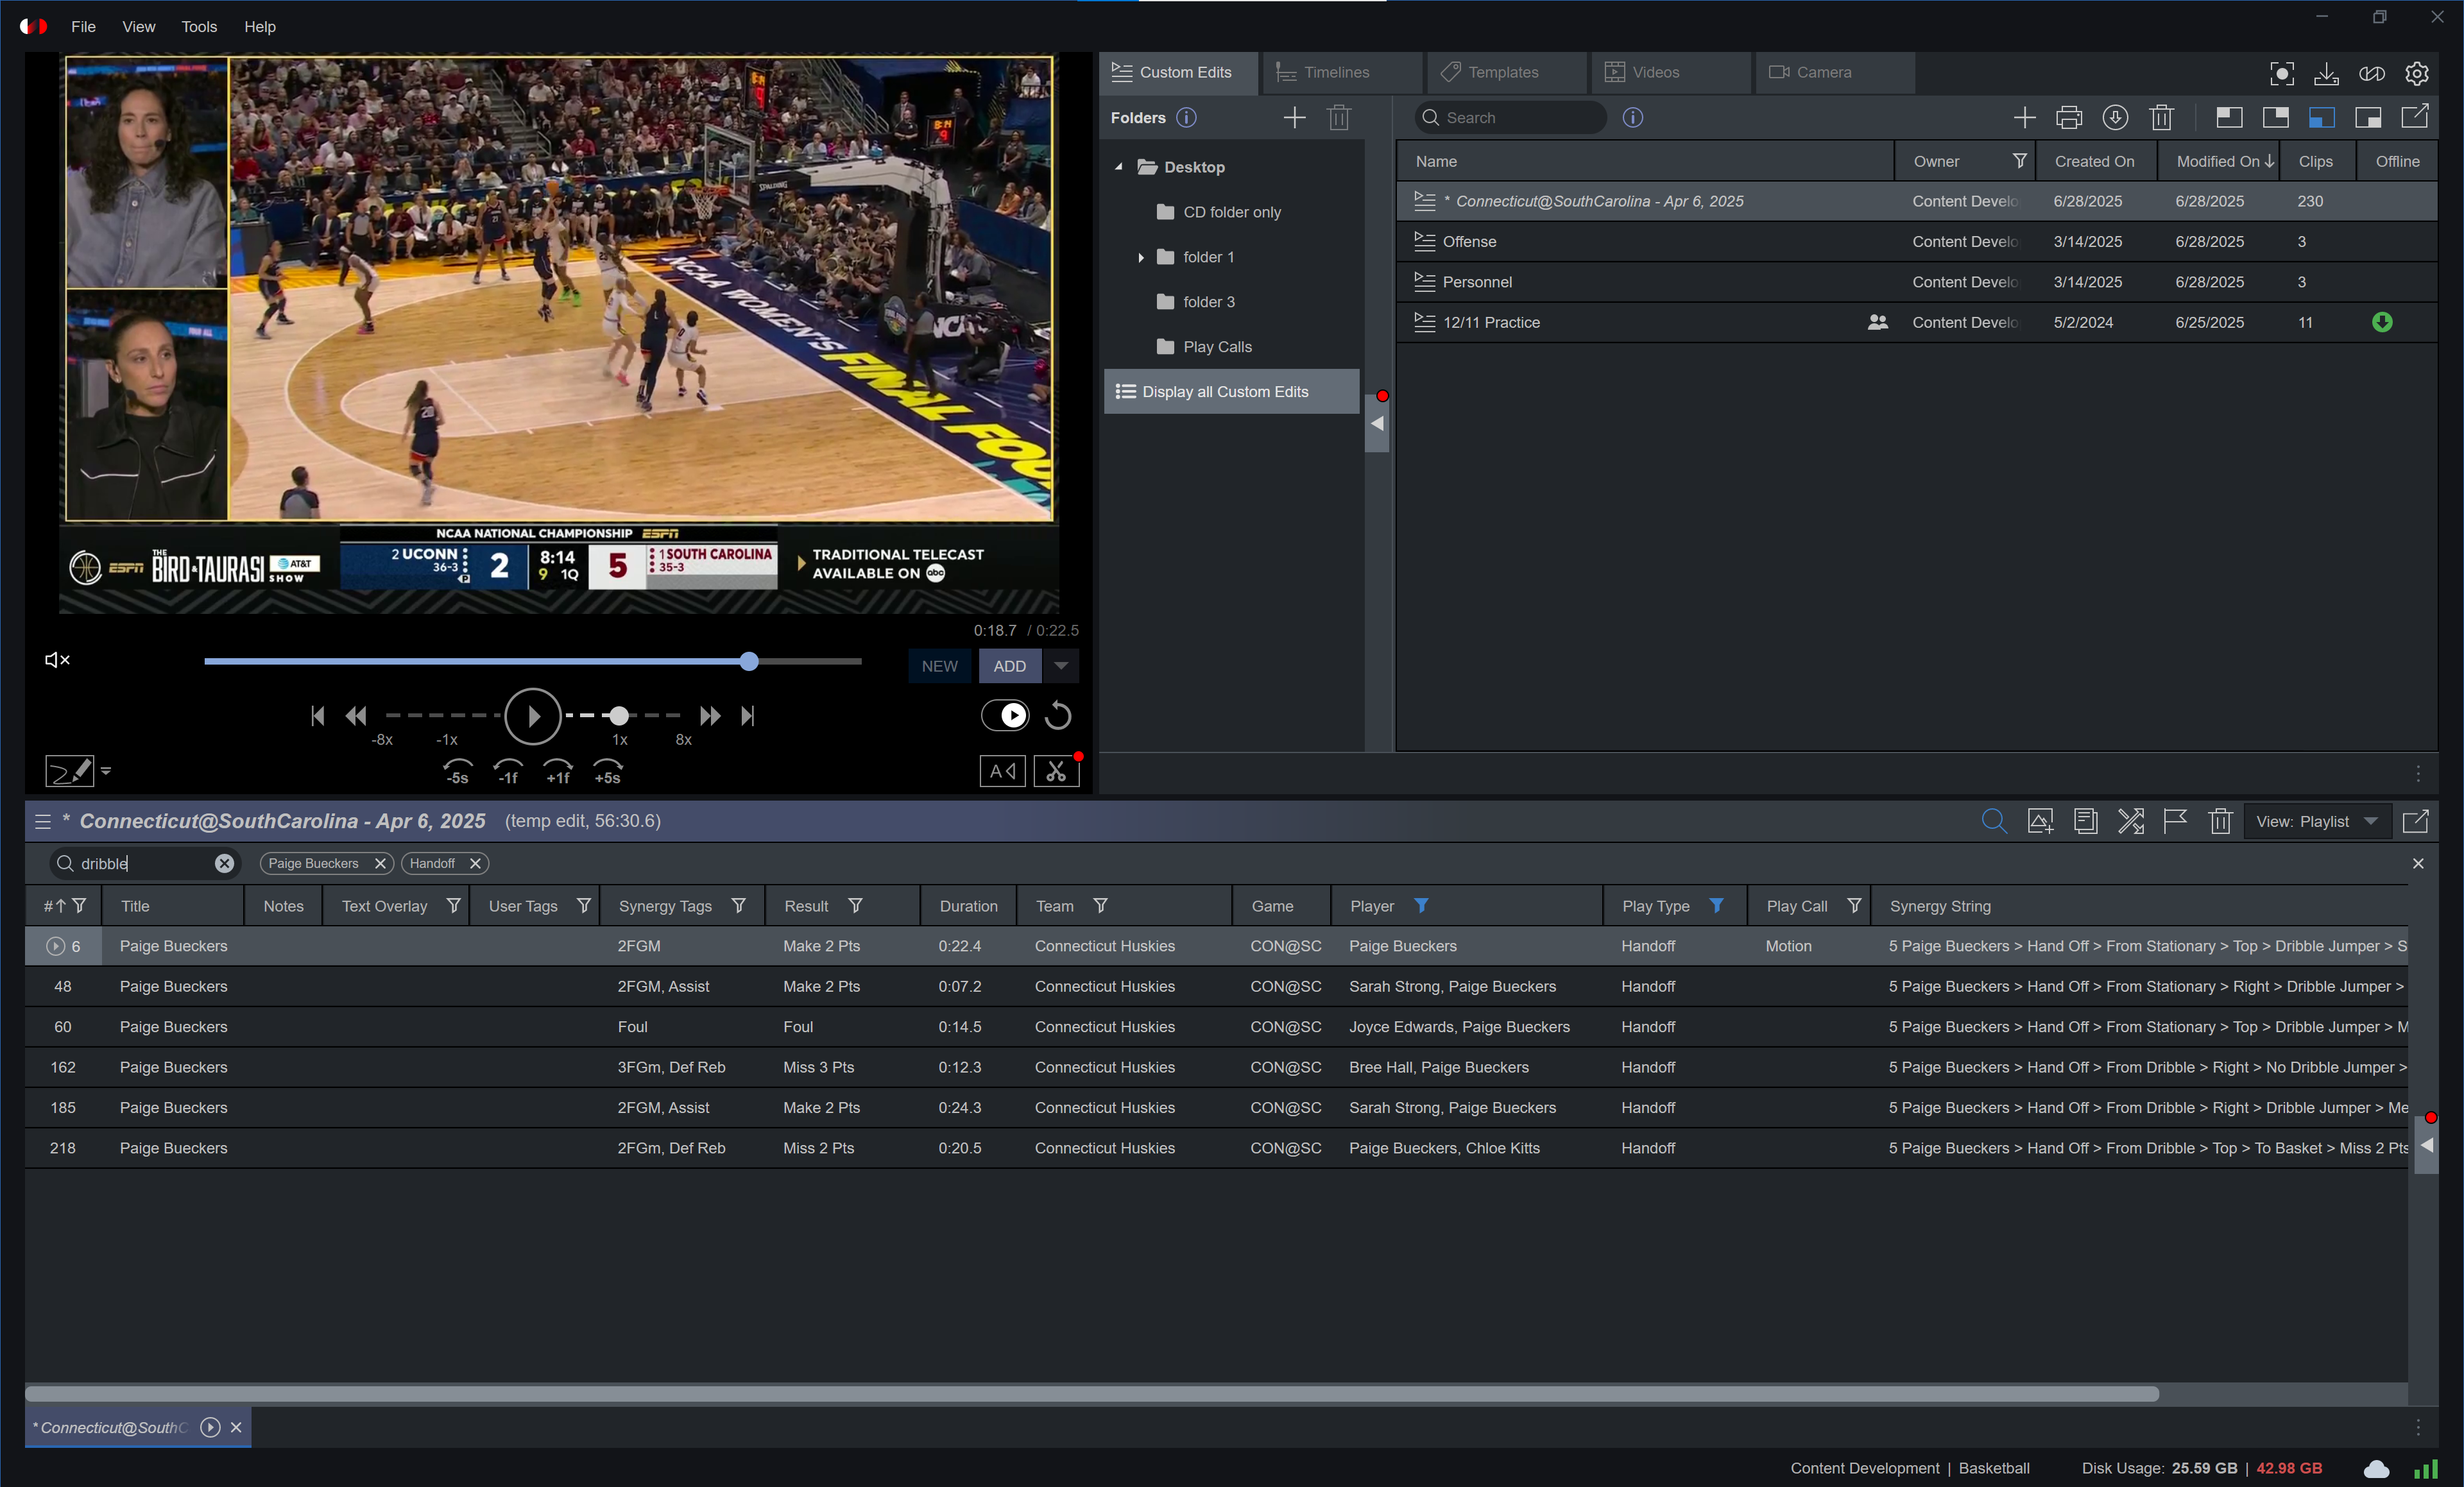Clear the dribble search text
Screen dimensions: 2464x1487
click(x=224, y=863)
